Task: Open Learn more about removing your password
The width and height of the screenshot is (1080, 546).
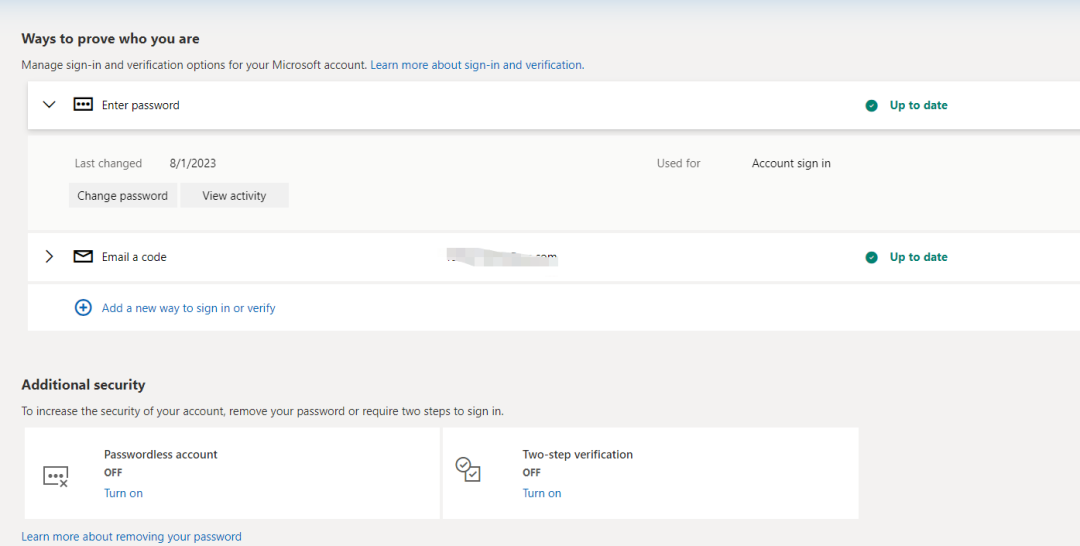Action: (x=131, y=537)
